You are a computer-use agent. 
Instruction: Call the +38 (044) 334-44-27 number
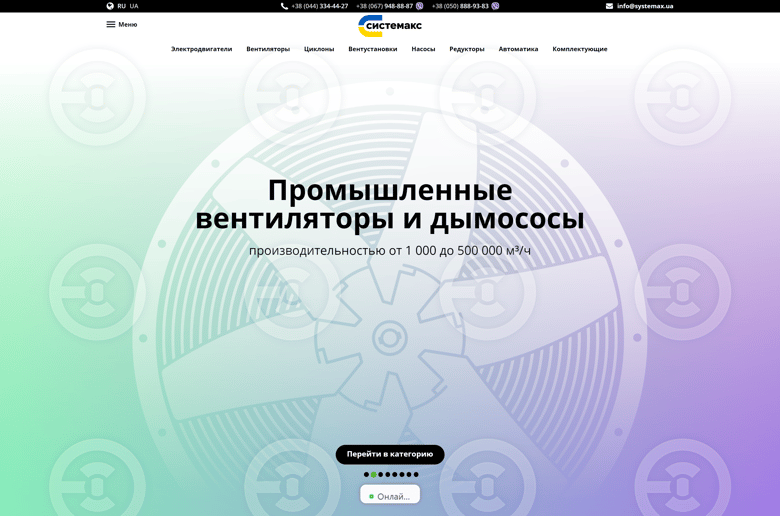(320, 6)
